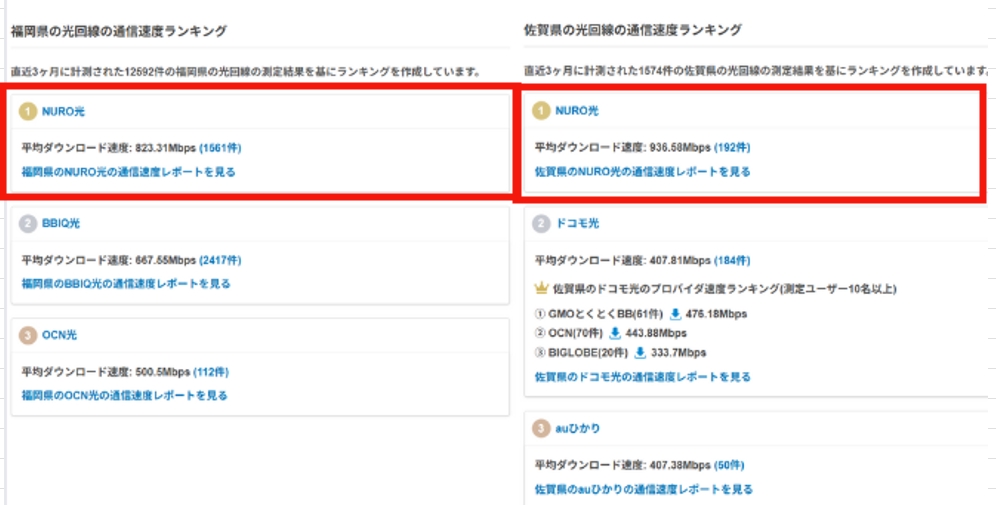Image resolution: width=996 pixels, height=505 pixels.
Task: Click the 823.31Mbps average download speed text
Action: click(166, 148)
